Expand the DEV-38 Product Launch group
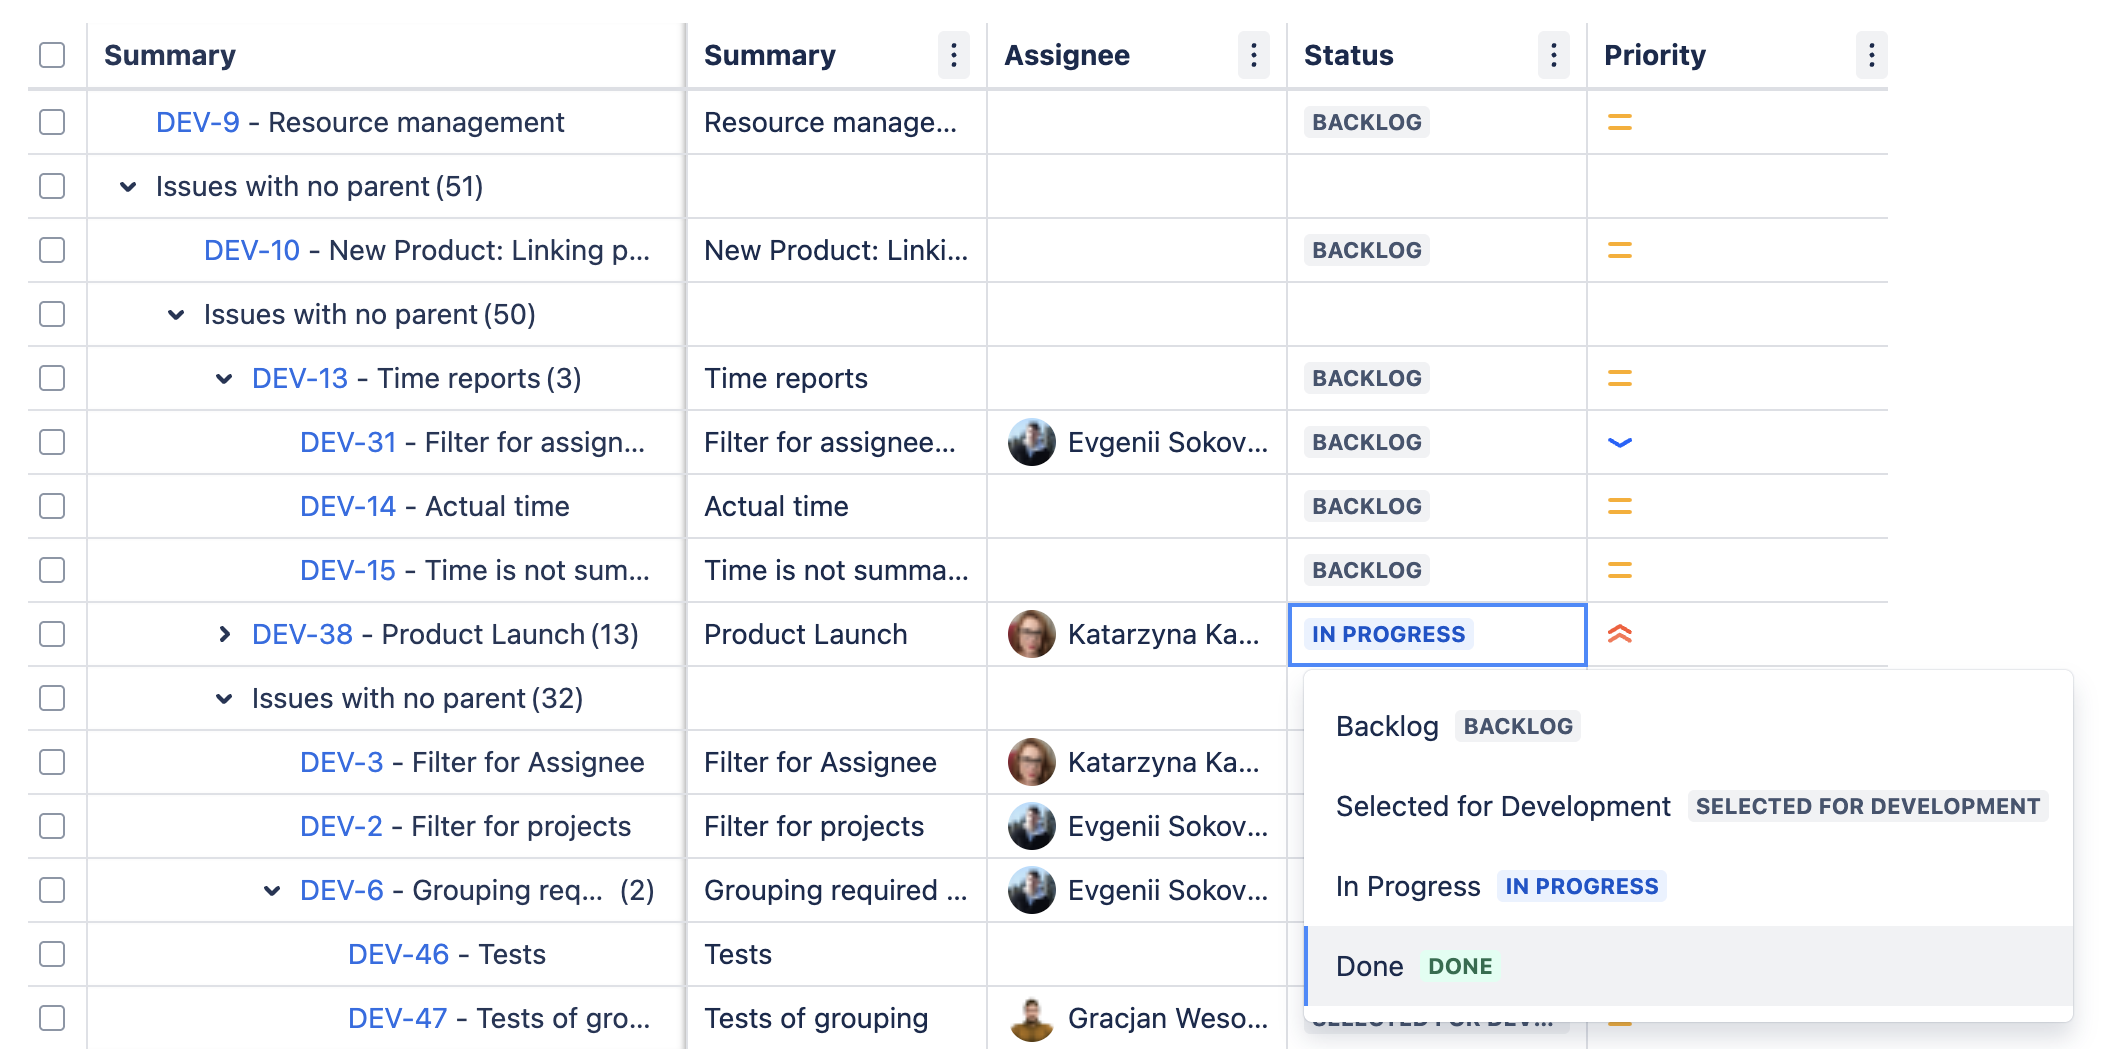The image size is (2101, 1049). [224, 634]
